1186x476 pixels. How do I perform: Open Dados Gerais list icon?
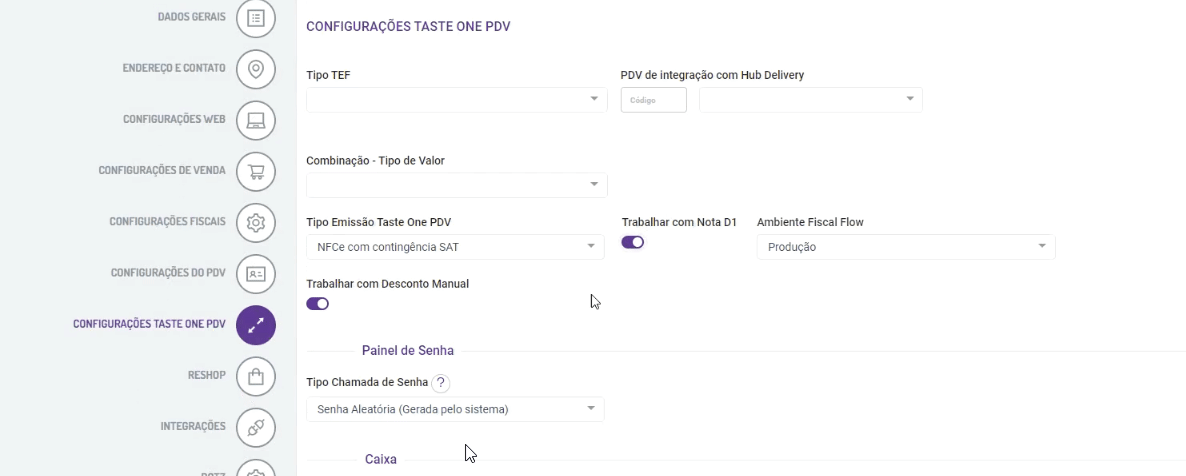(256, 18)
